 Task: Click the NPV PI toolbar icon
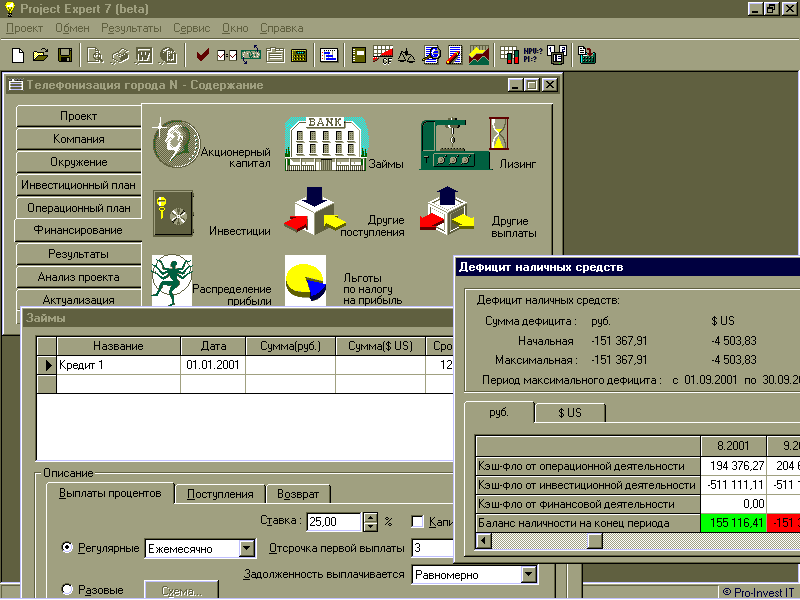(x=533, y=55)
